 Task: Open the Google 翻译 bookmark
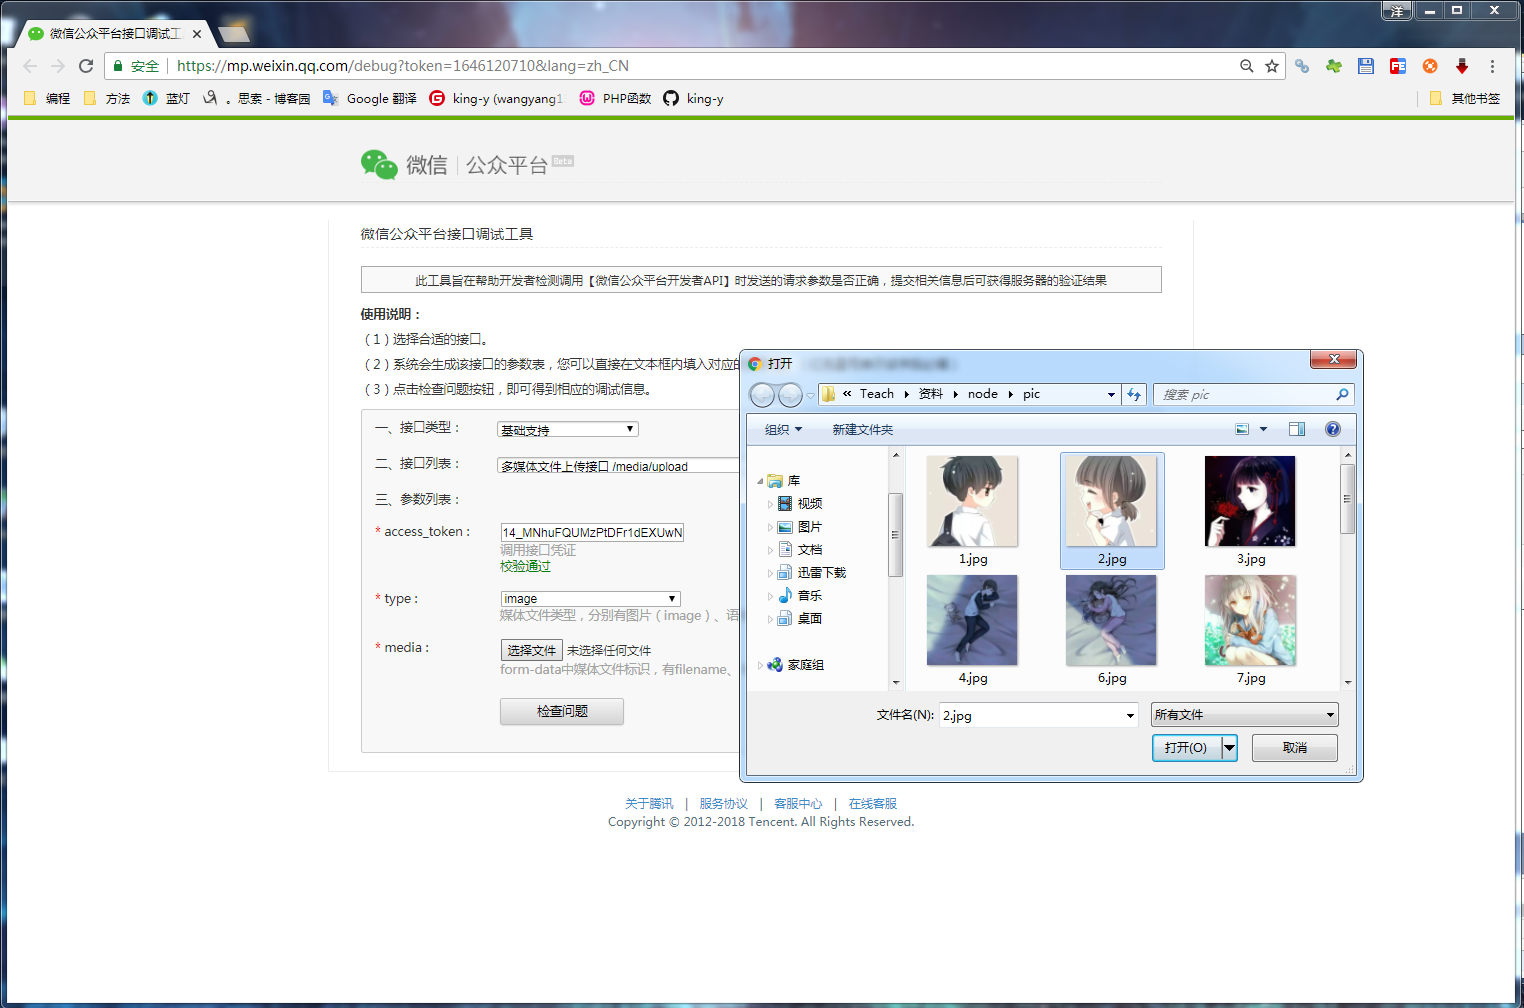(370, 98)
